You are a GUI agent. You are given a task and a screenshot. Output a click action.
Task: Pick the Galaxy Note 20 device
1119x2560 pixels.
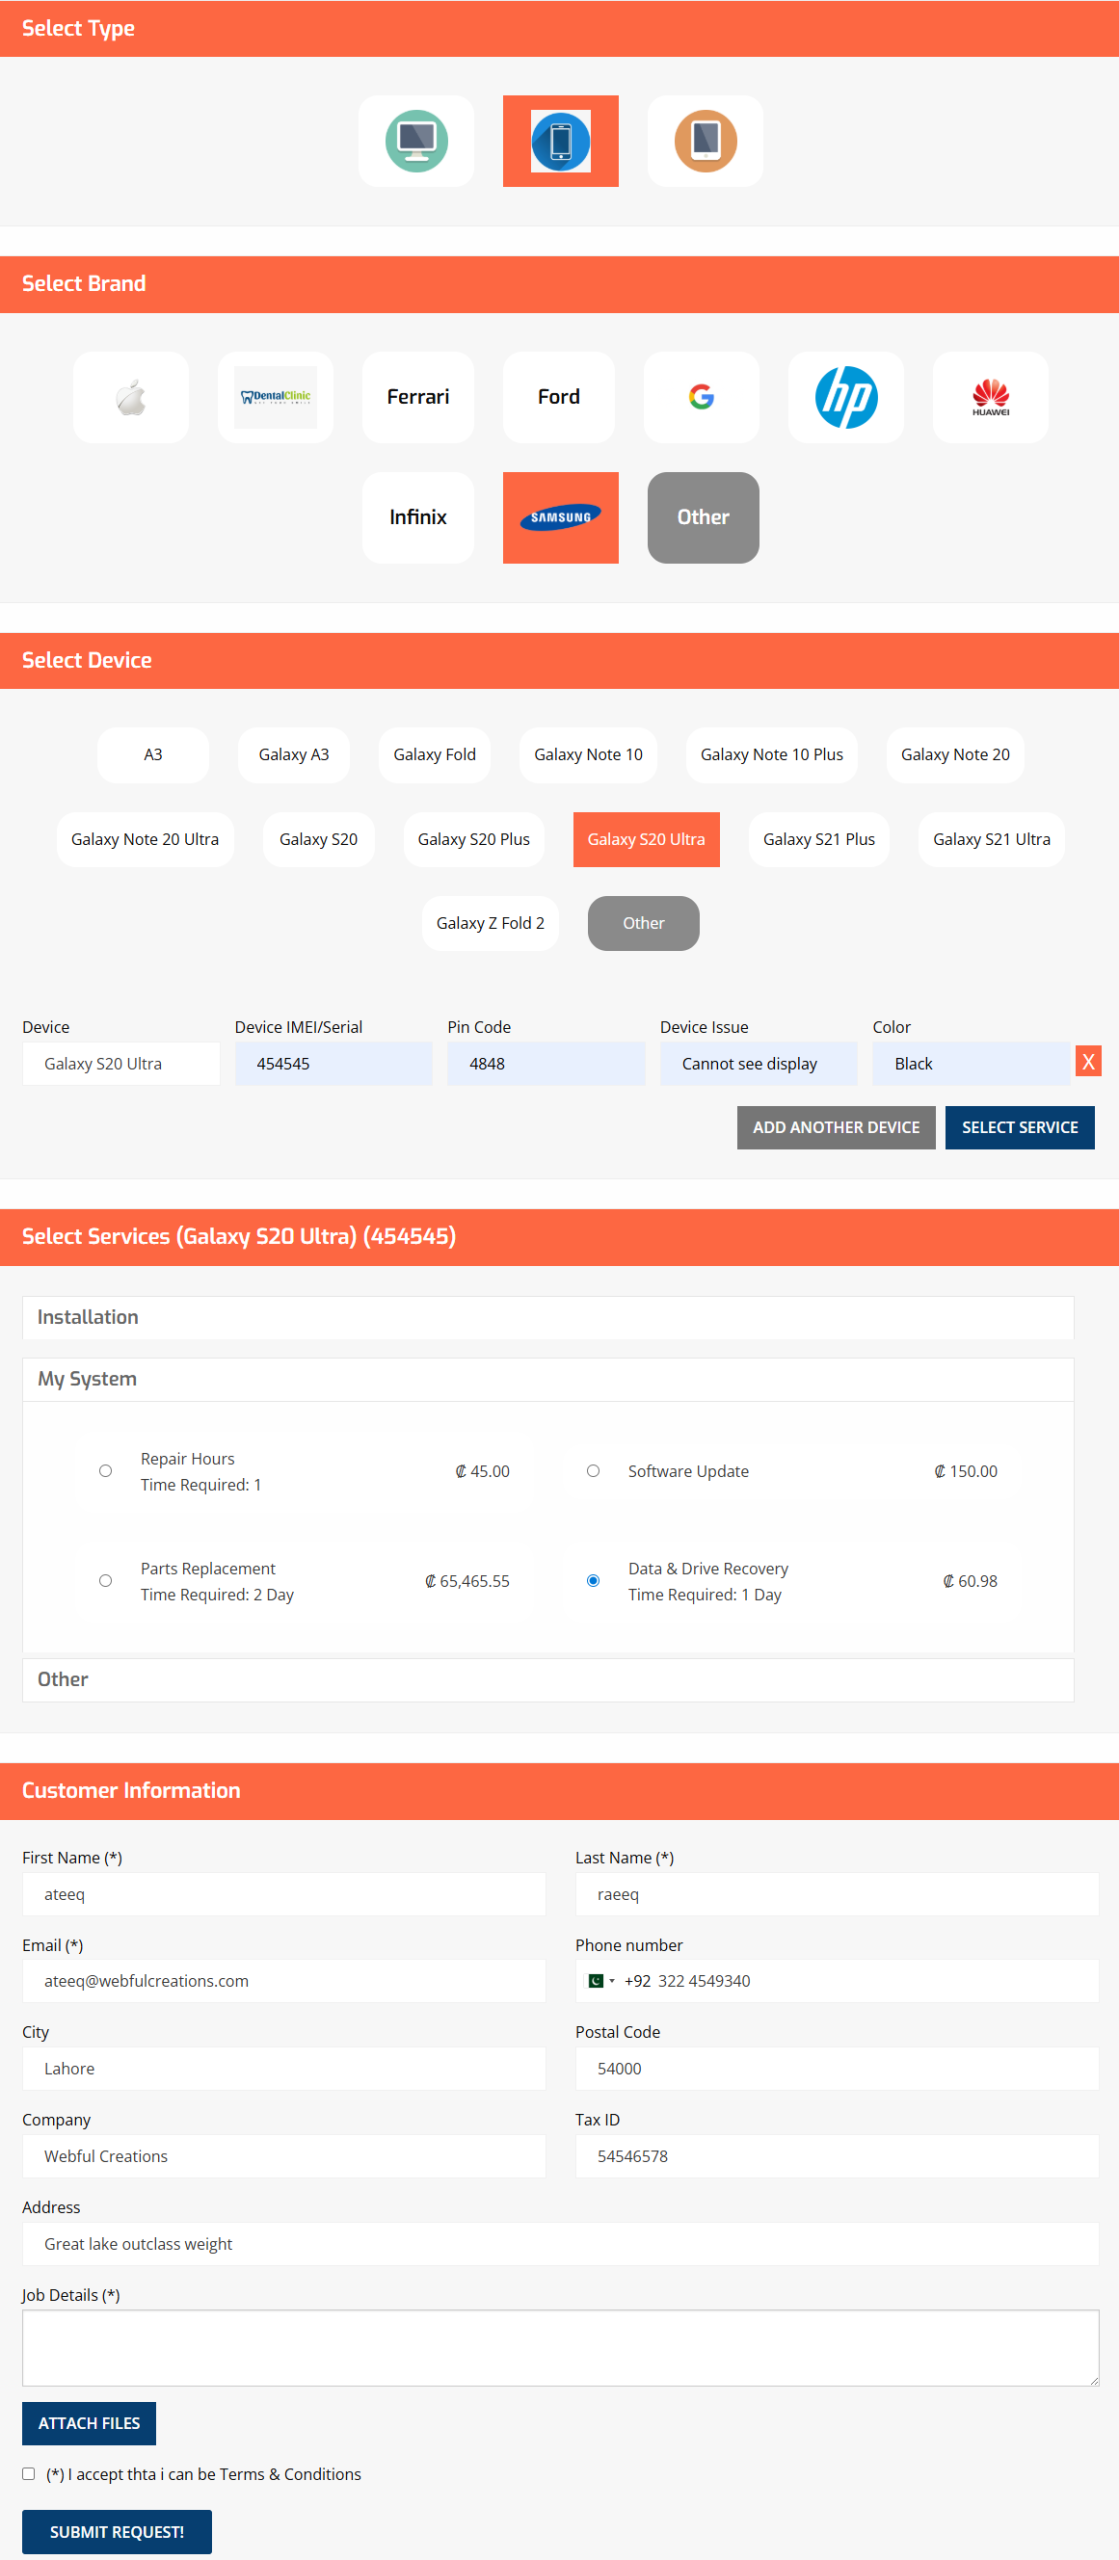(x=955, y=754)
